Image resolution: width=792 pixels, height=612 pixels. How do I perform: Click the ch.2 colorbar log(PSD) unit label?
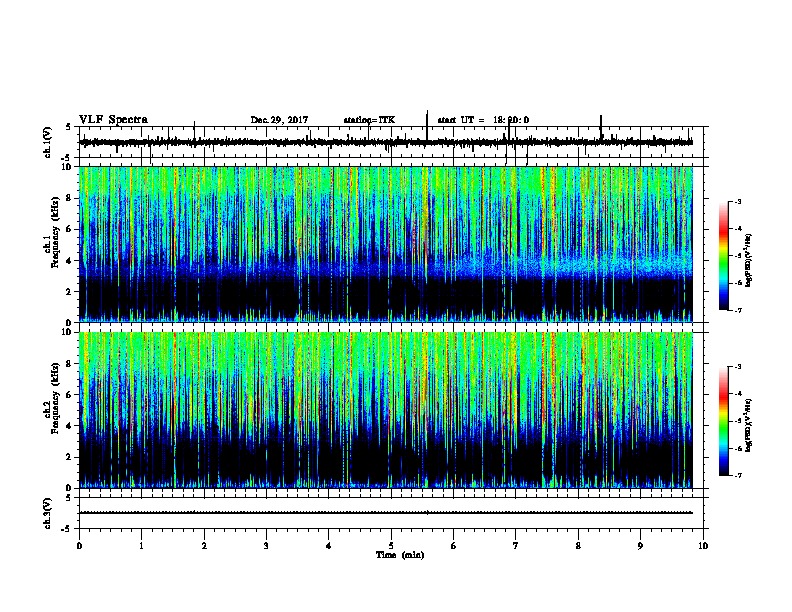pyautogui.click(x=749, y=425)
